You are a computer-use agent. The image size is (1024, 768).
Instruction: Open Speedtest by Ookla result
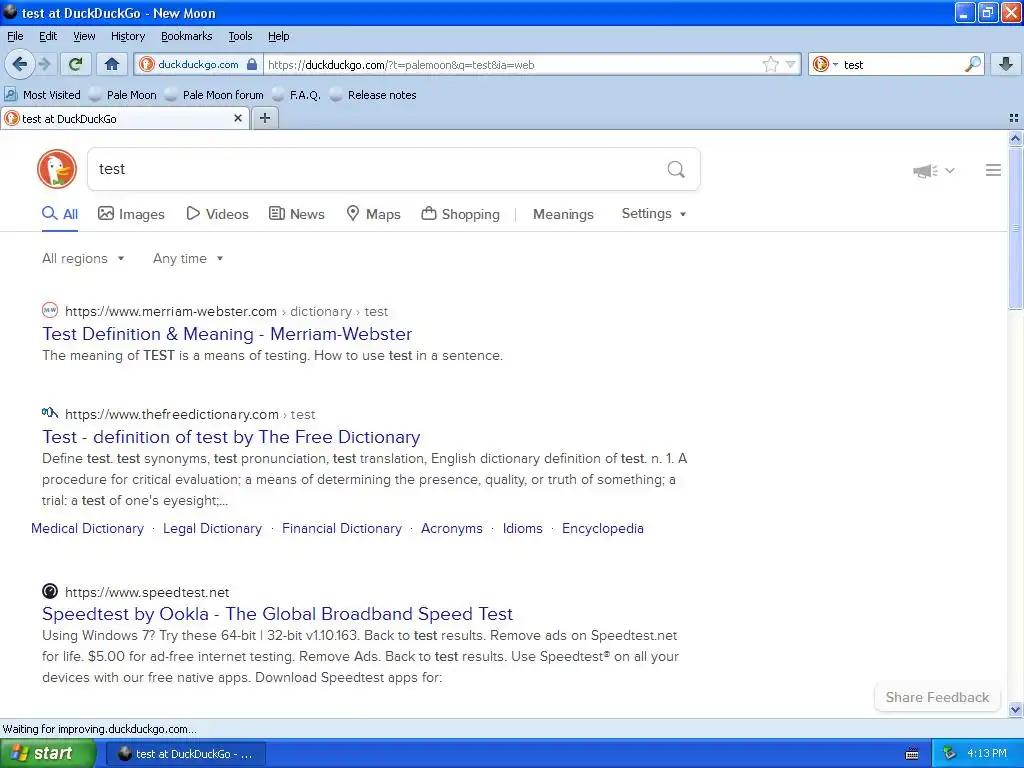tap(278, 614)
